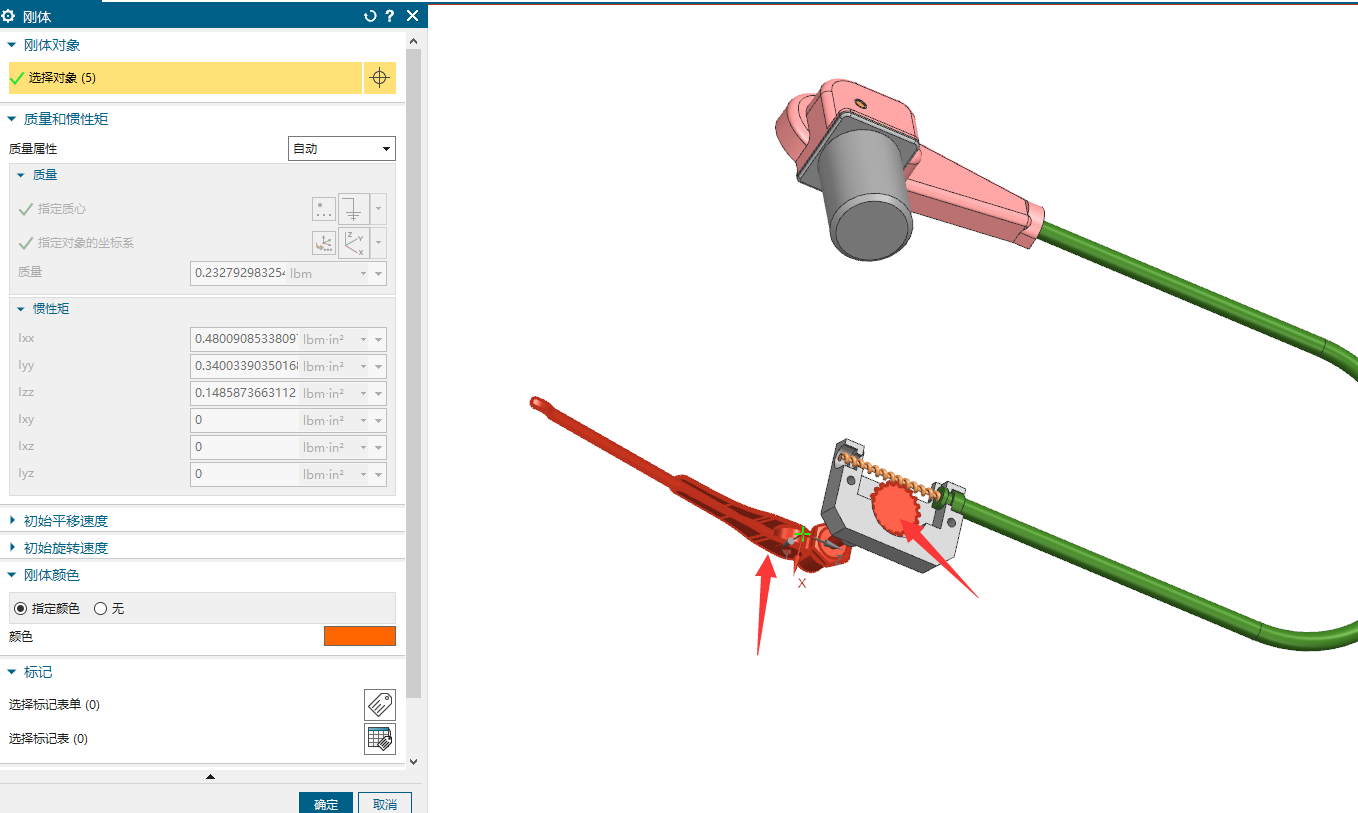This screenshot has height=813, width=1358.
Task: Close the 刚体 dialog
Action: pyautogui.click(x=412, y=16)
